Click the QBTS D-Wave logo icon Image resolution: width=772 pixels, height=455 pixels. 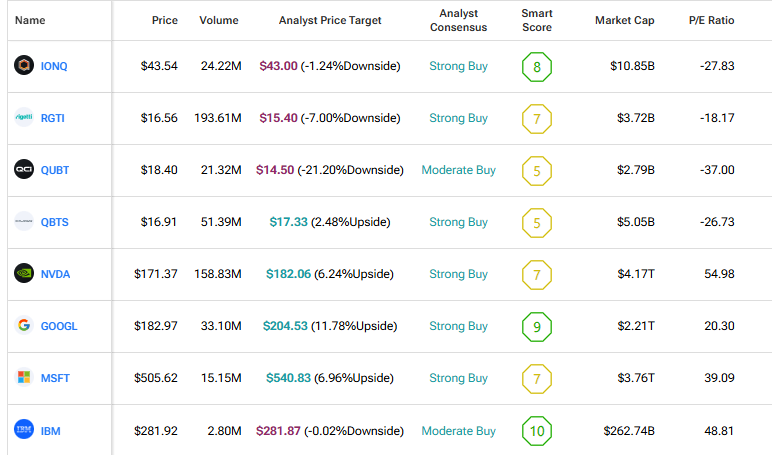[x=24, y=222]
